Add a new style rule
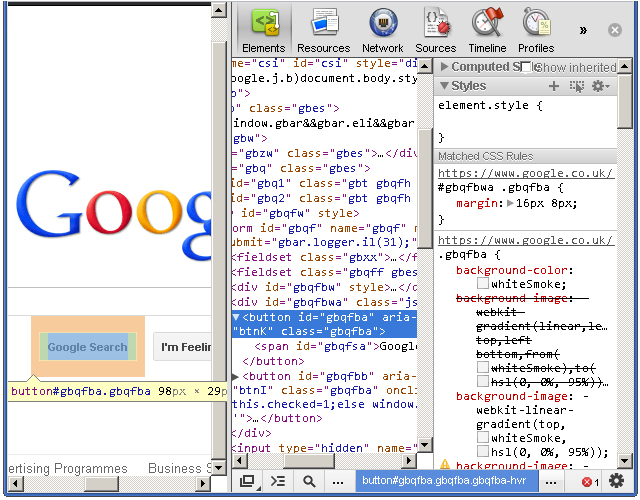640x500 pixels. point(554,86)
